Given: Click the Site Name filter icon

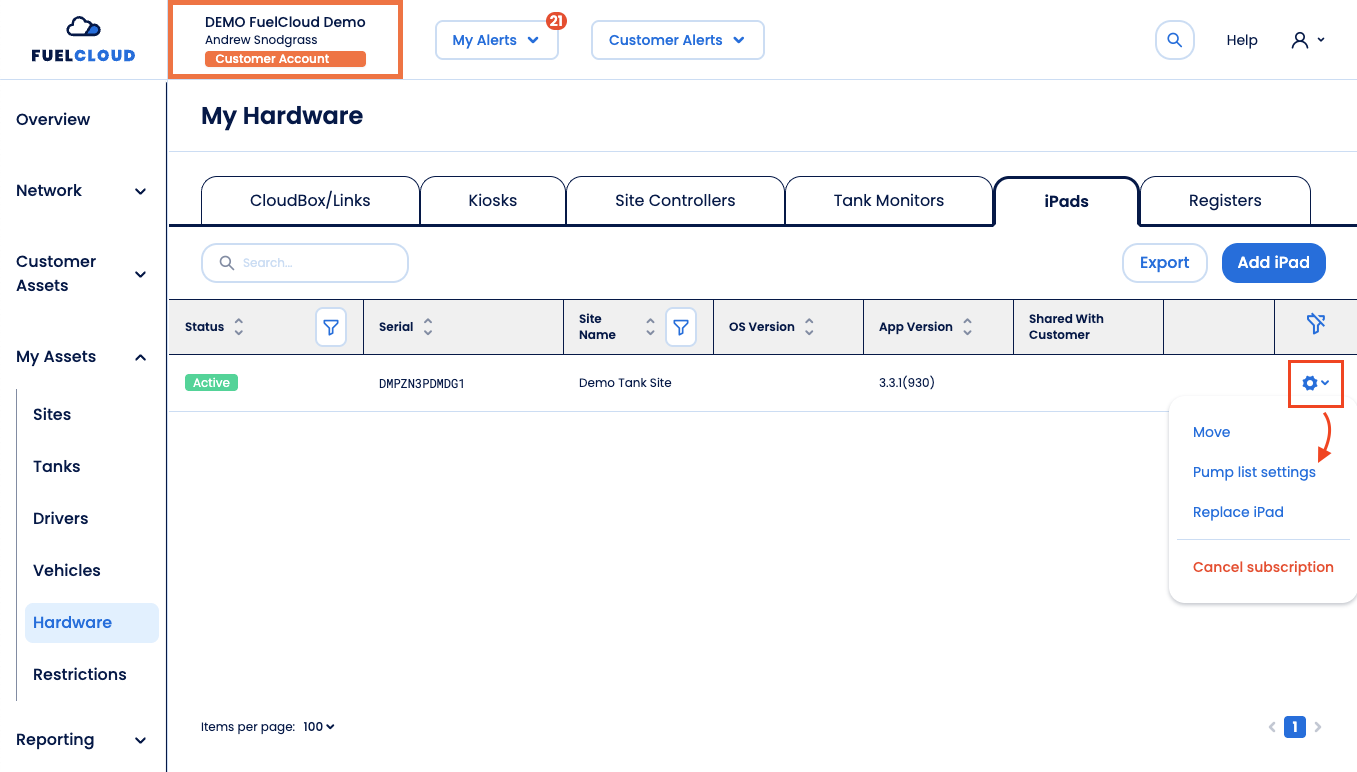Looking at the screenshot, I should (681, 327).
